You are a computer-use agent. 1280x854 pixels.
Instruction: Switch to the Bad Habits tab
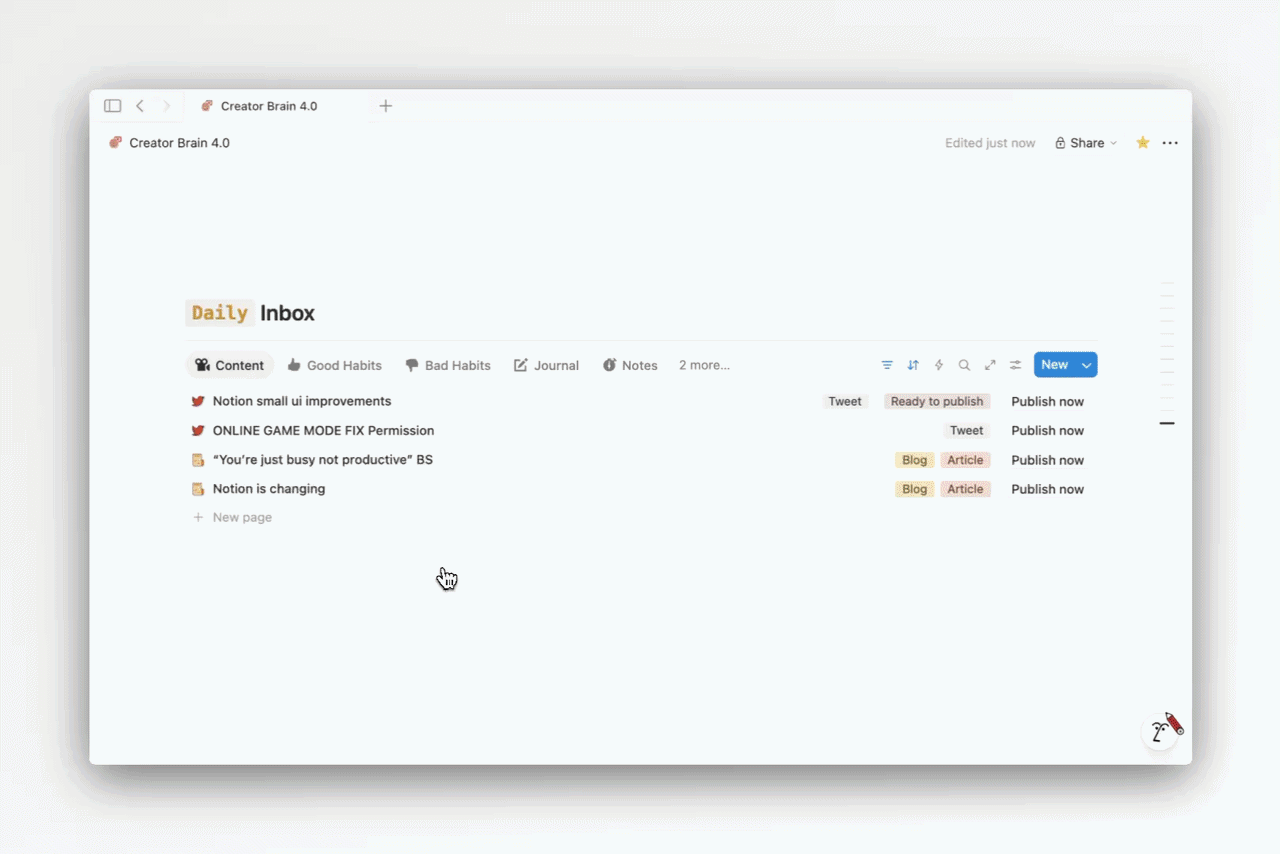pos(448,365)
